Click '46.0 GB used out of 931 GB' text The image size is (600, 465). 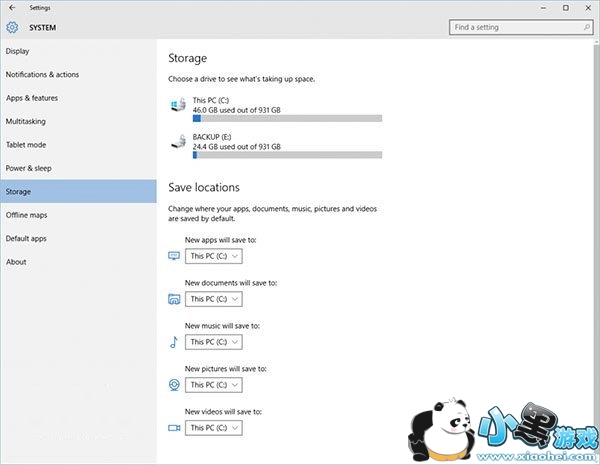point(236,110)
